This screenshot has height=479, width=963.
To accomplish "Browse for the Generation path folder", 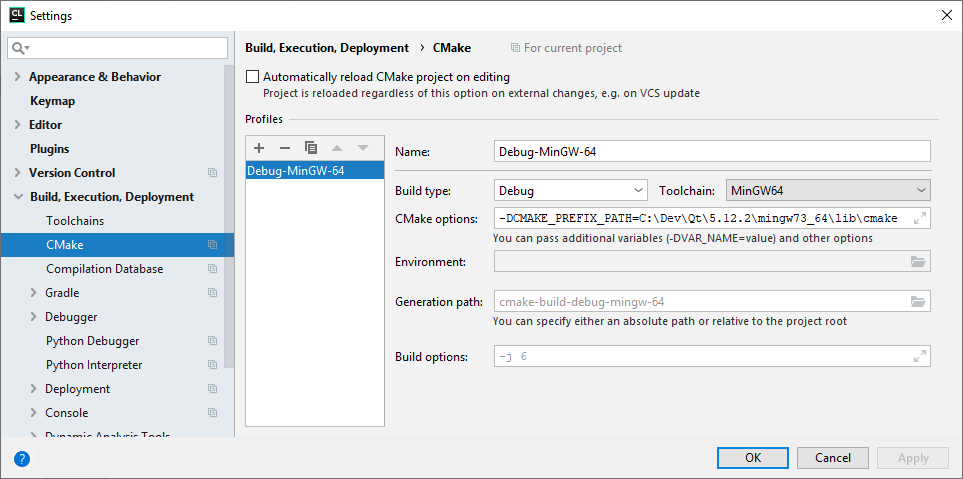I will (x=917, y=302).
